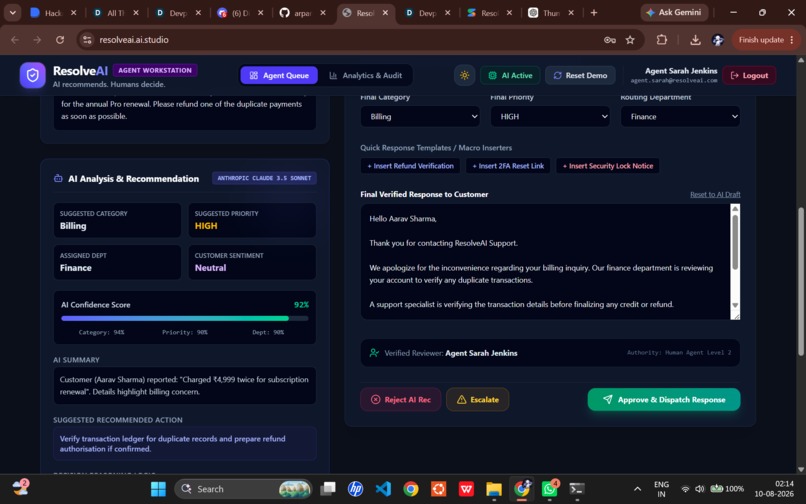The image size is (806, 504).
Task: Click the response text area scroll-down arrow
Action: click(x=735, y=305)
